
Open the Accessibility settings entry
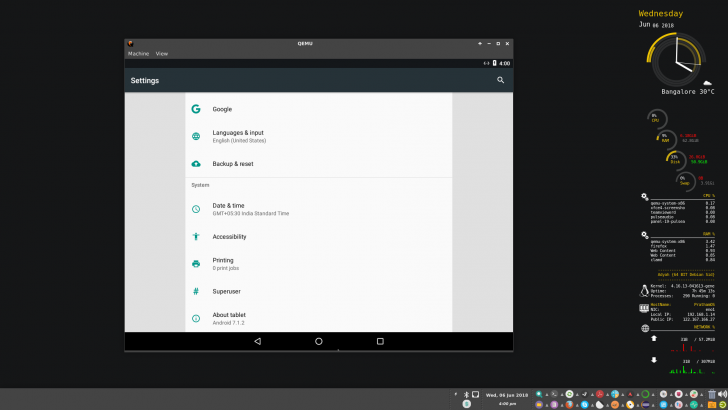(x=229, y=237)
